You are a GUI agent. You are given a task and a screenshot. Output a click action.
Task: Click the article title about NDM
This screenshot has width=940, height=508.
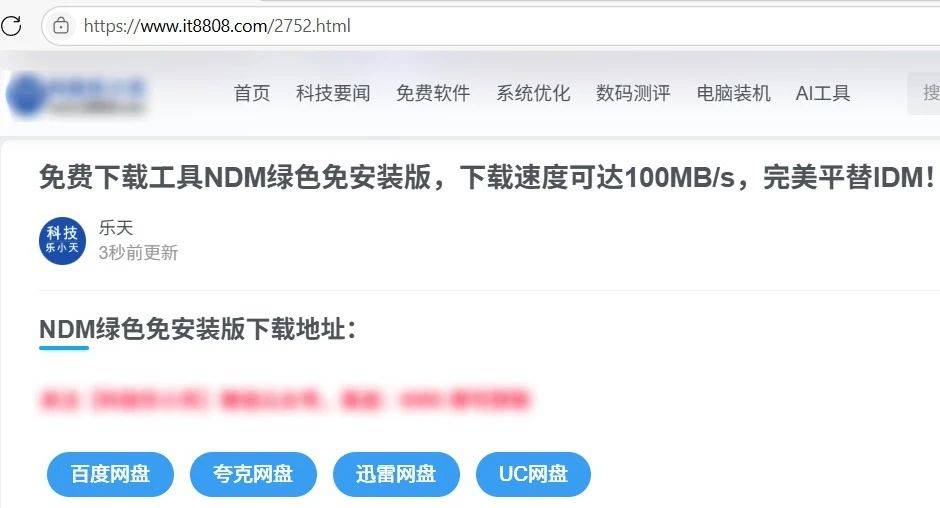pos(487,178)
